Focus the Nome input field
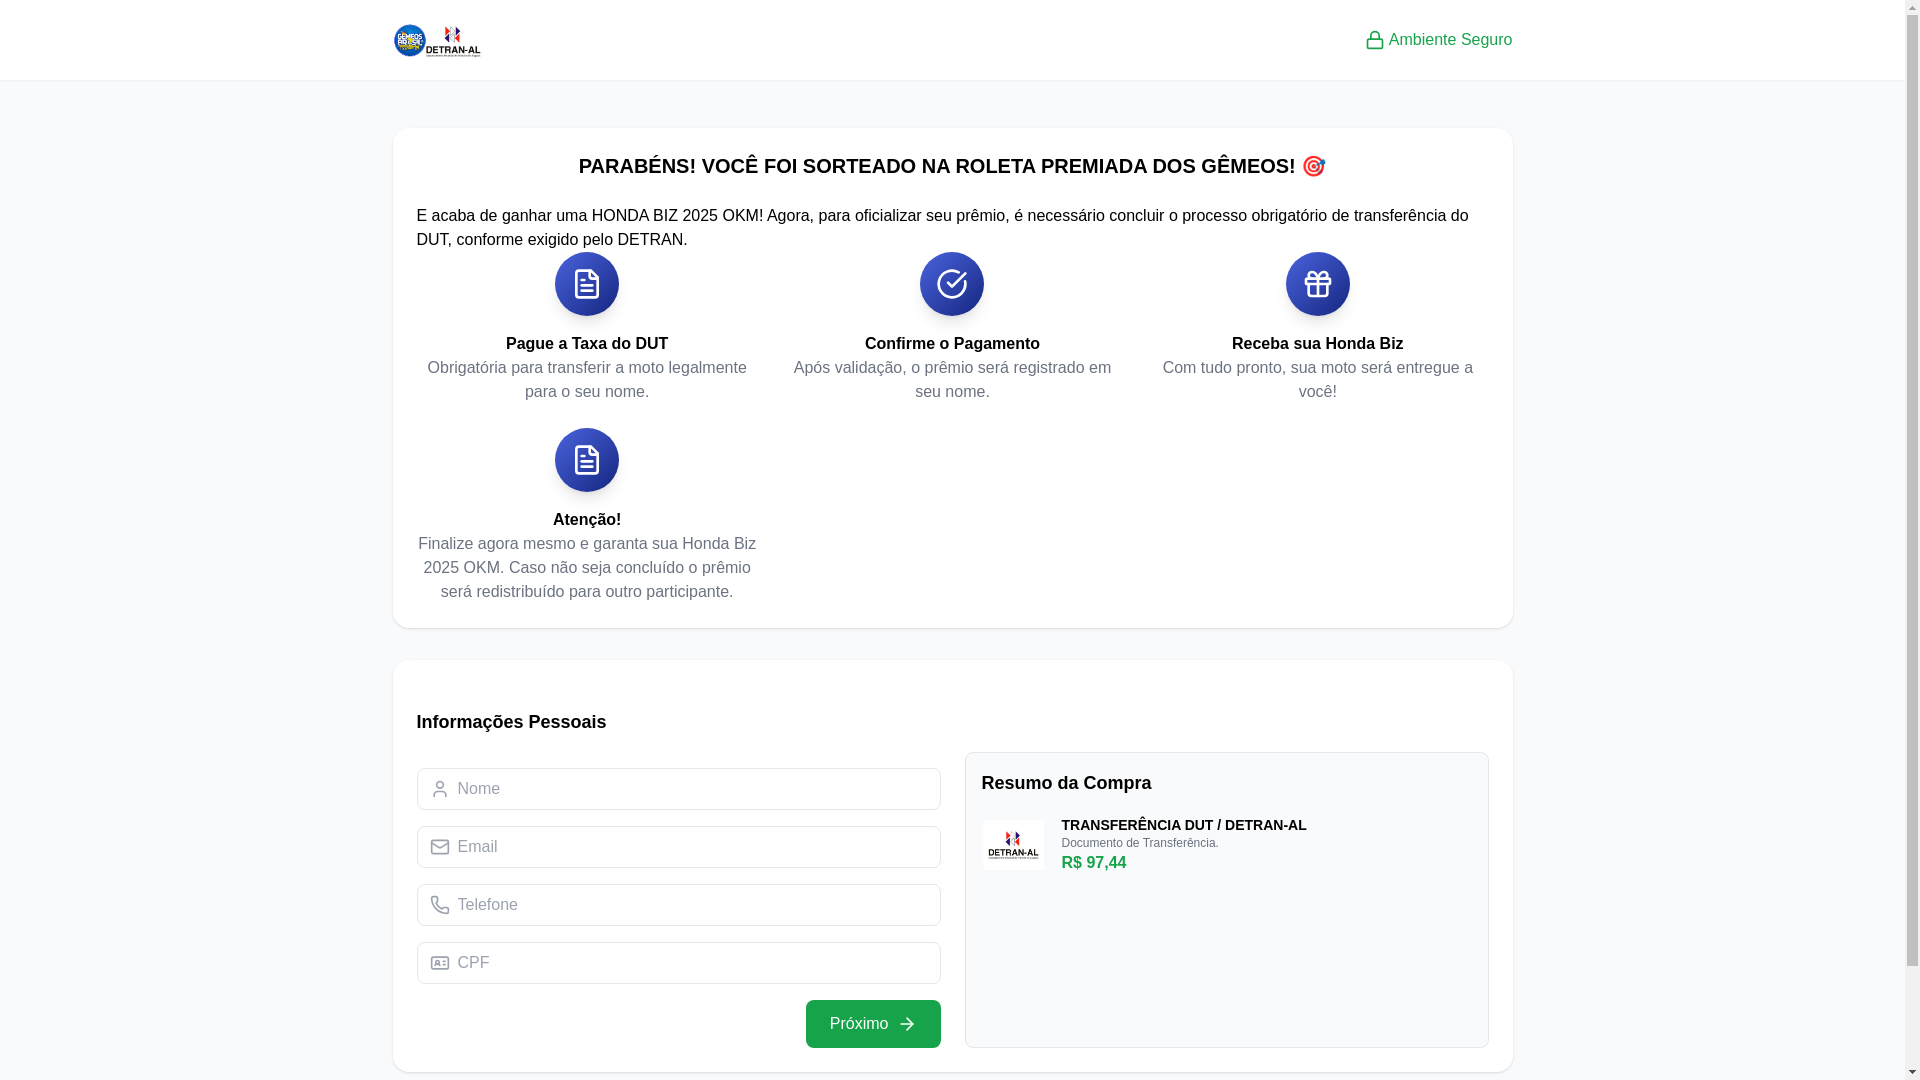This screenshot has width=1920, height=1080. 679,789
